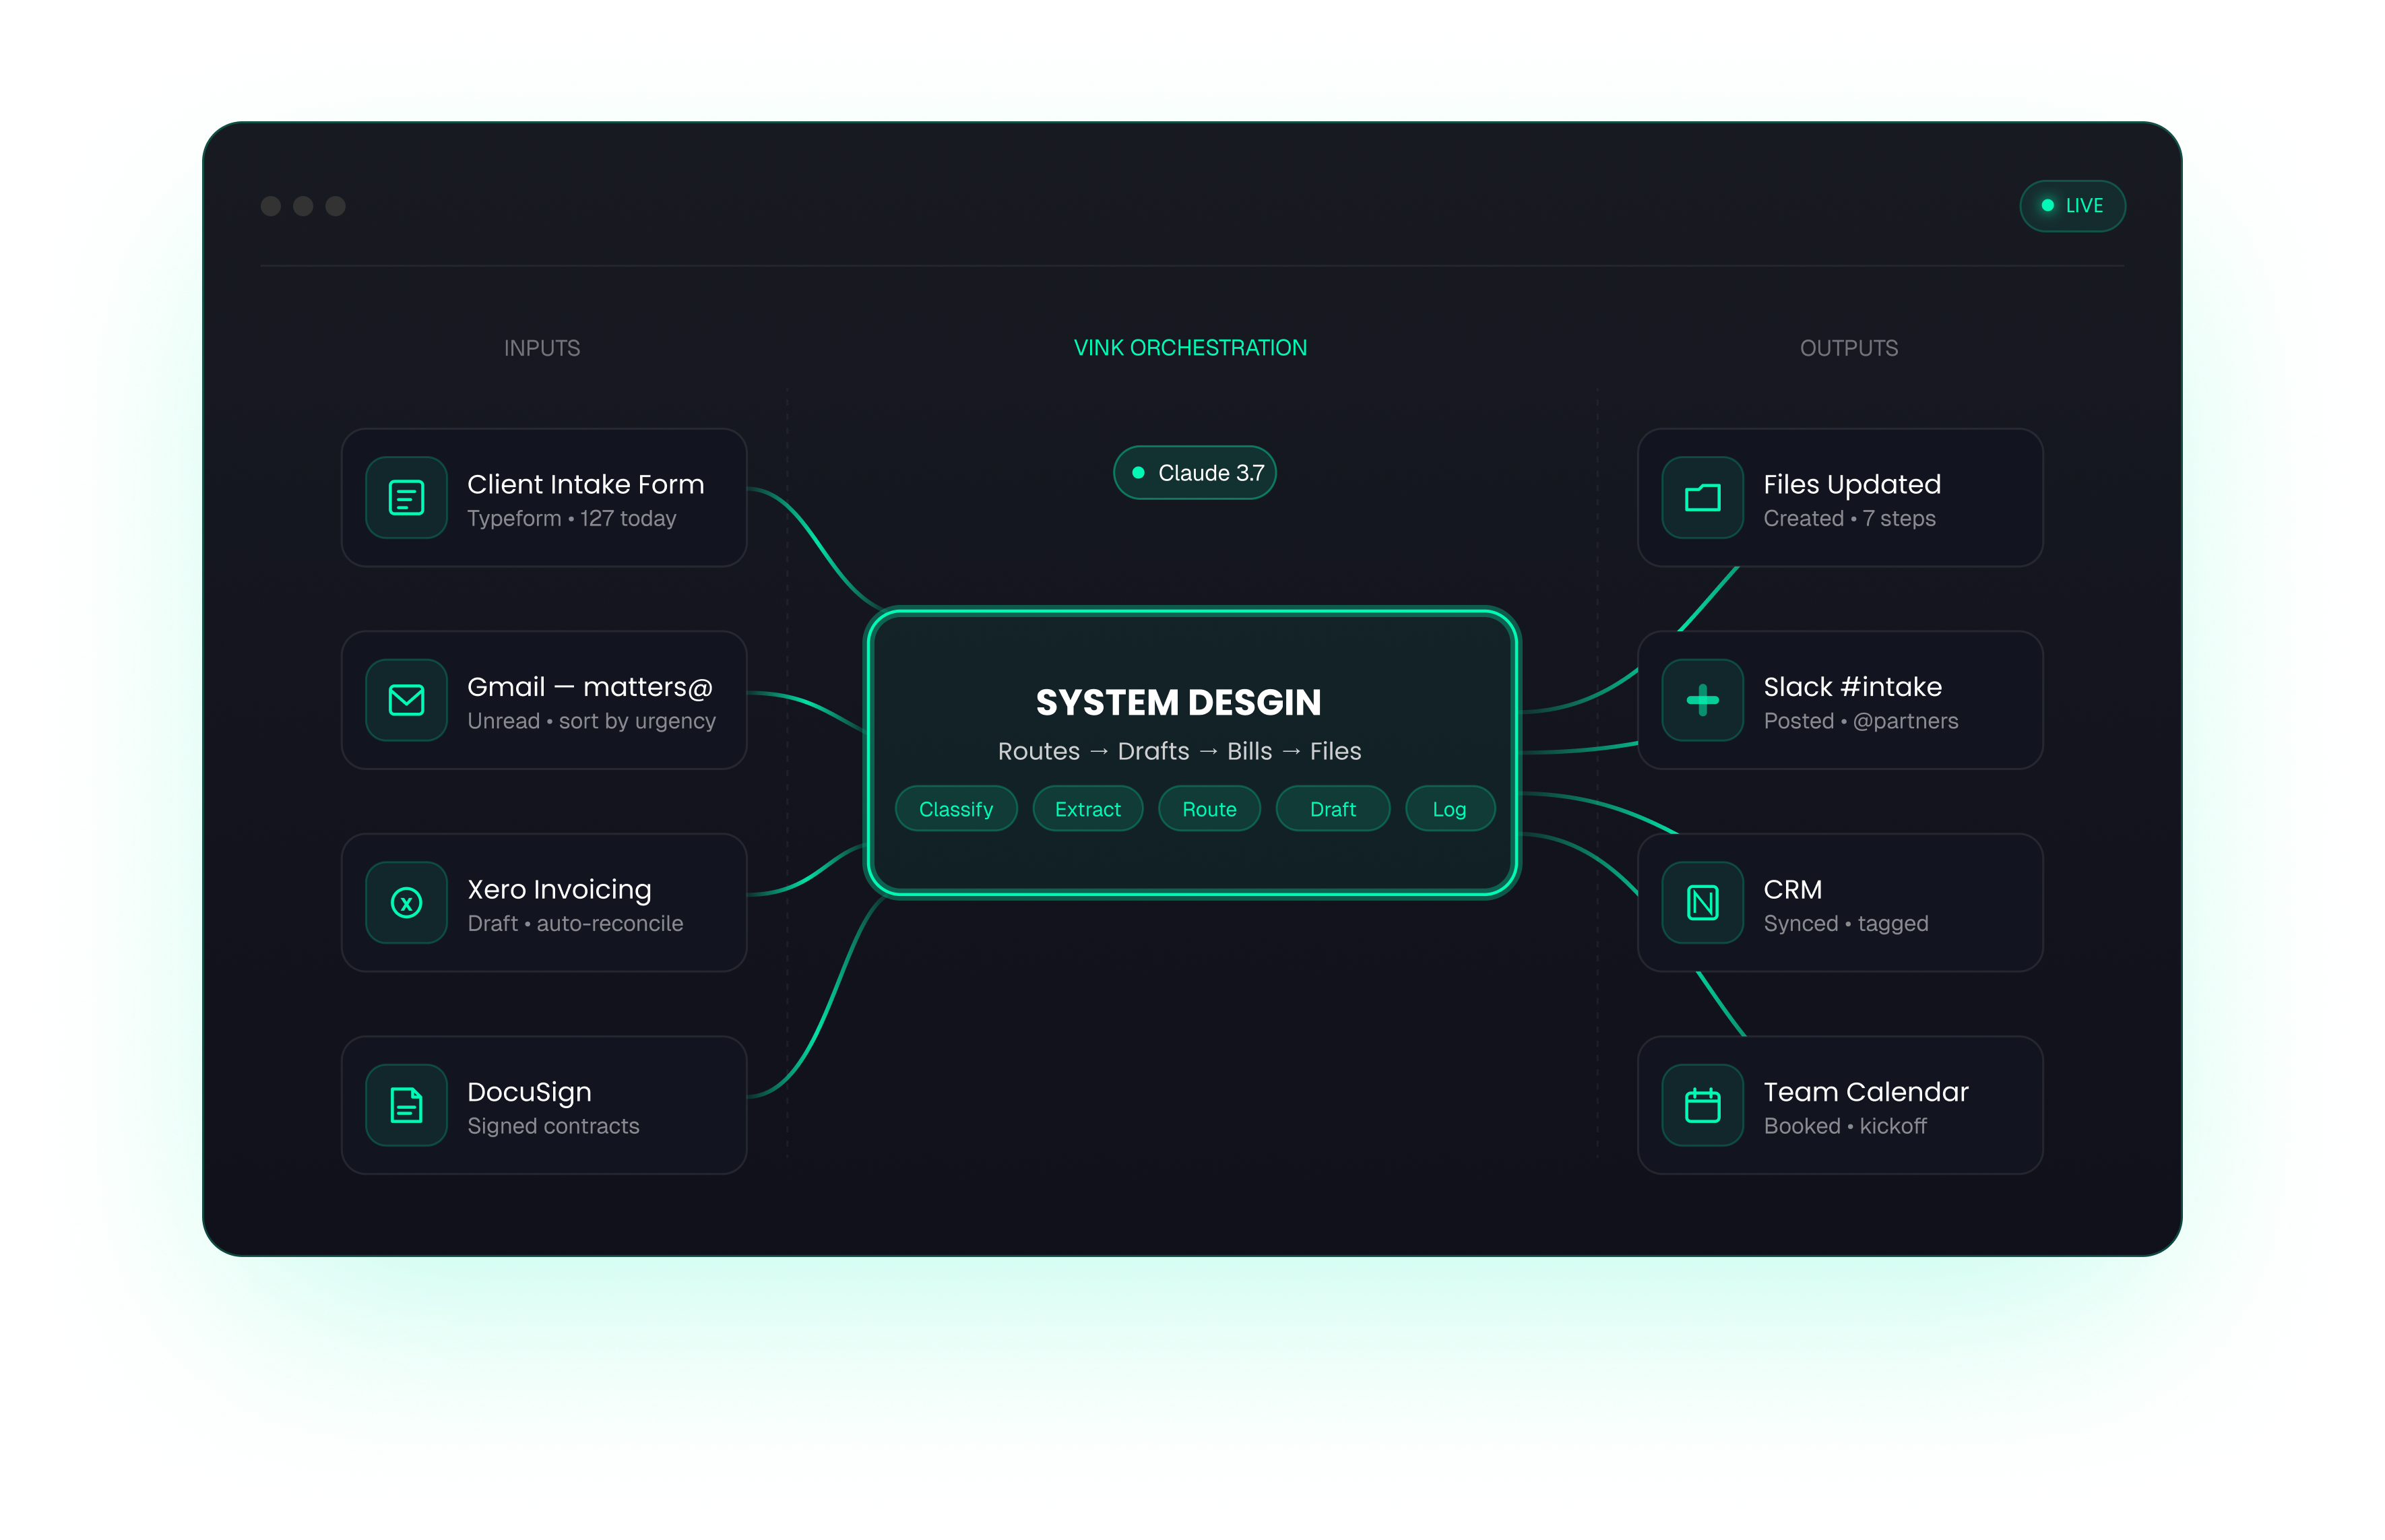
Task: Click the 'Routes → Drafts → Bills → Files' subtitle
Action: [1179, 751]
